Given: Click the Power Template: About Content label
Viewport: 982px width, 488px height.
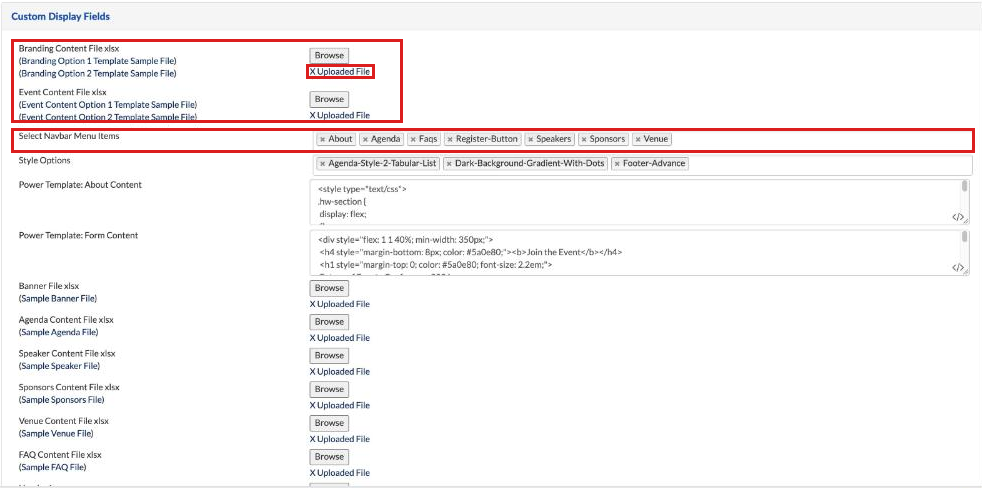Looking at the screenshot, I should click(x=80, y=185).
